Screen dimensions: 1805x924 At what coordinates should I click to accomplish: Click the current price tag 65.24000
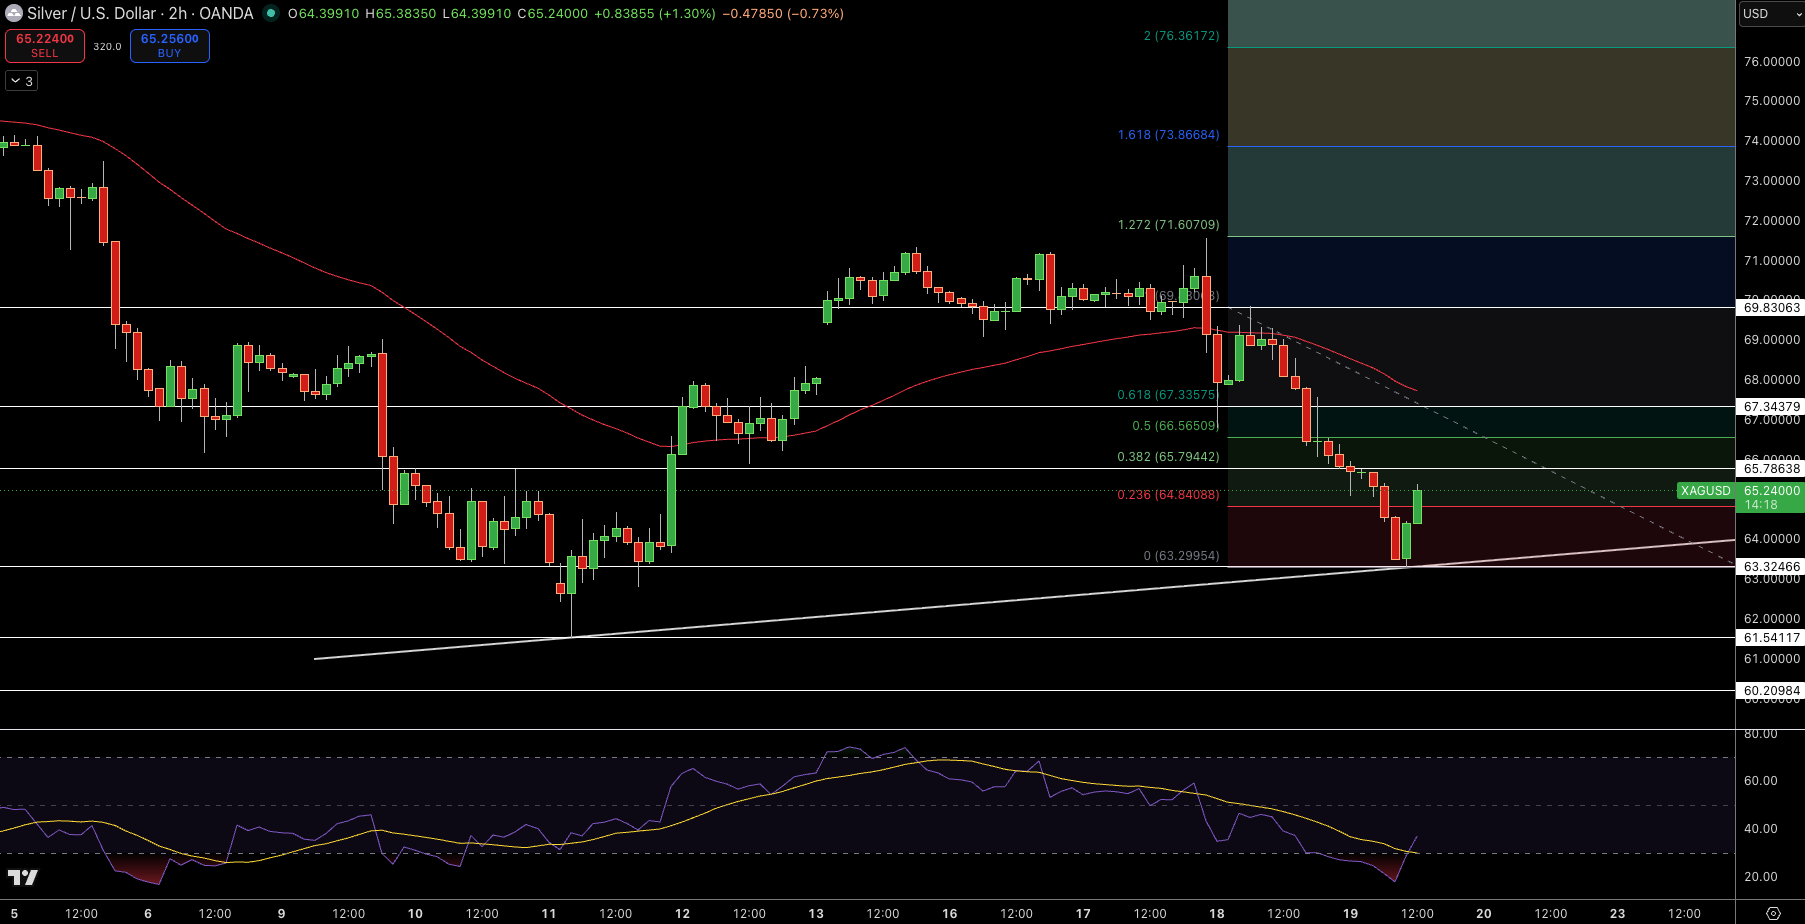tap(1771, 490)
